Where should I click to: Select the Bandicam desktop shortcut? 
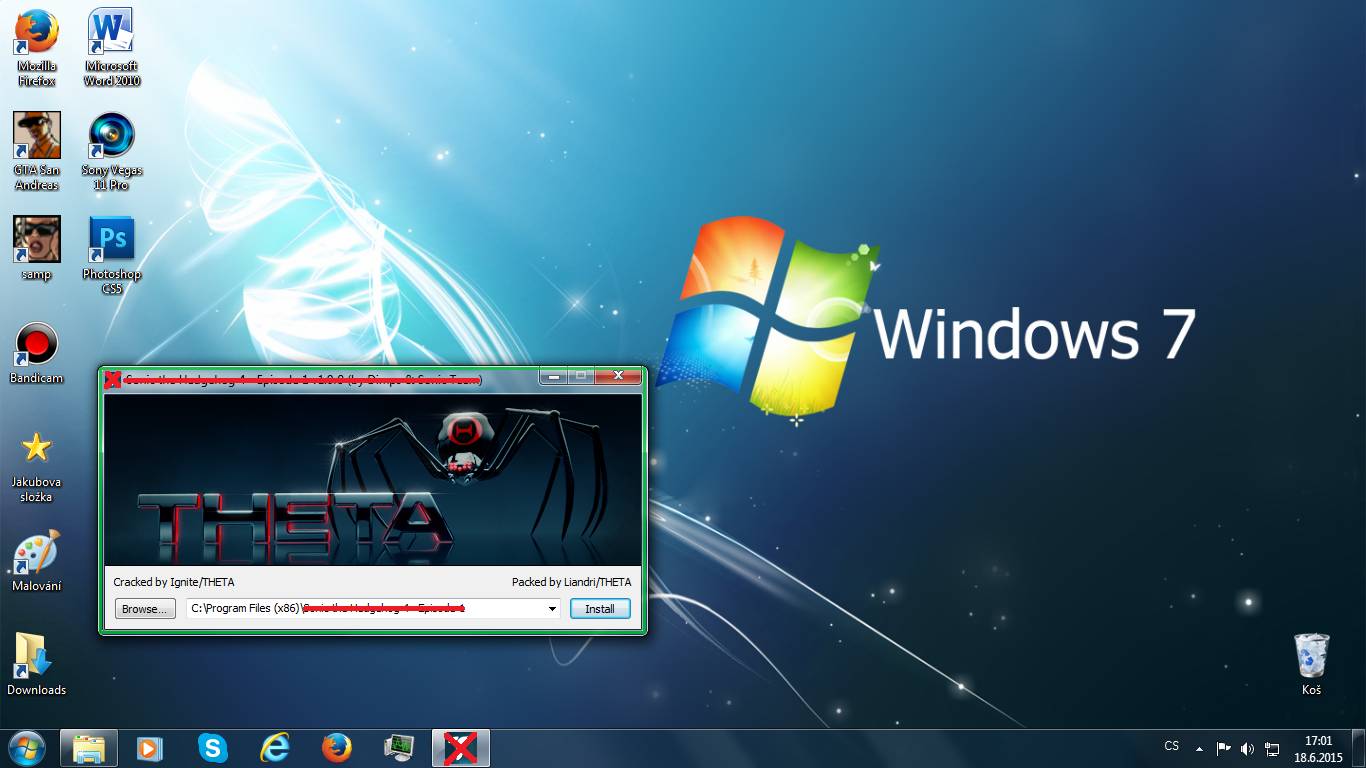[x=36, y=353]
